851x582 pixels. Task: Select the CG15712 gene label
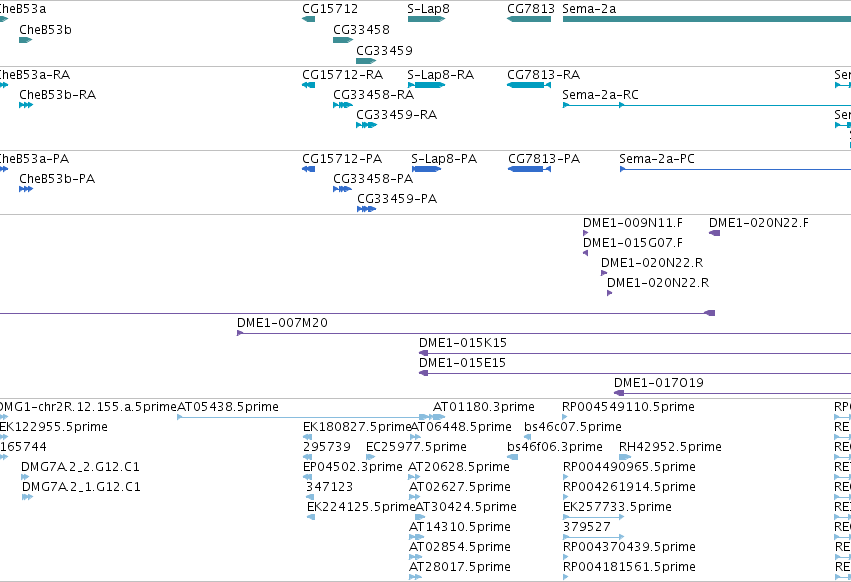coord(330,9)
